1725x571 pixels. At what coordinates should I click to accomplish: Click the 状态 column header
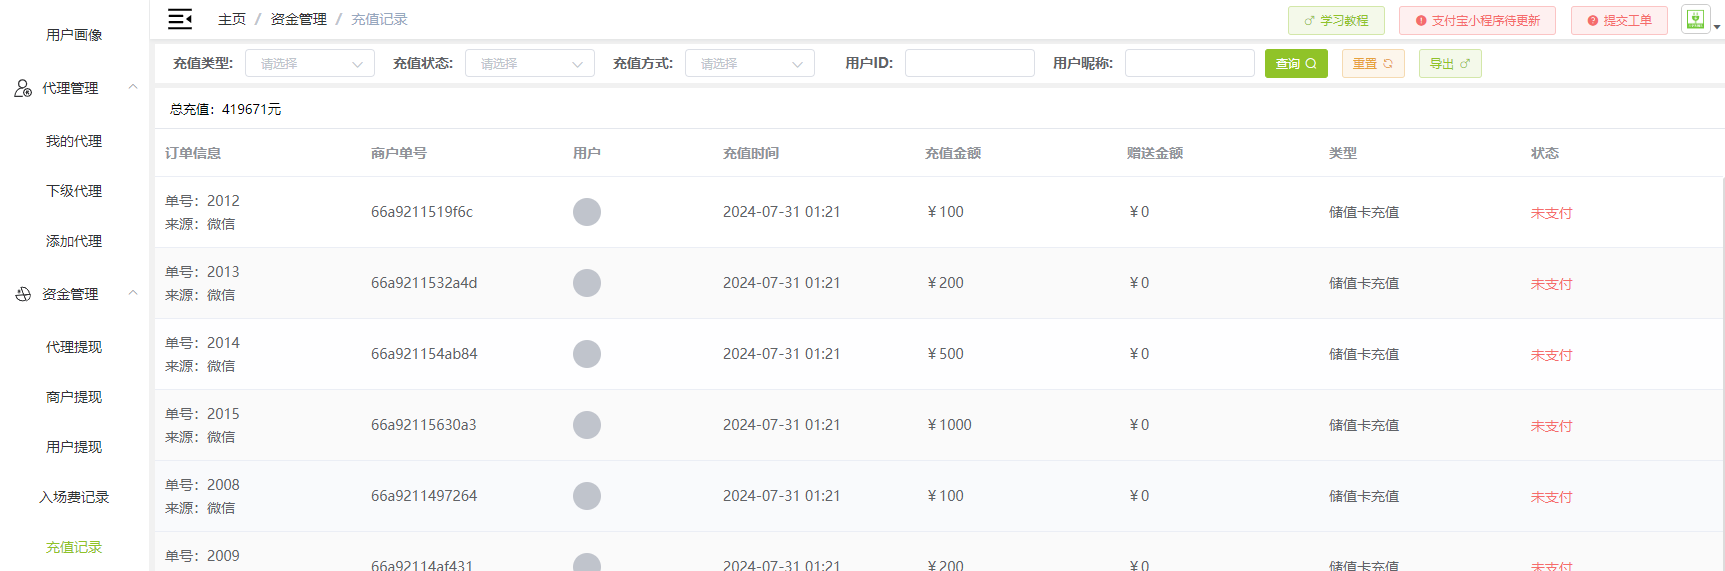tap(1545, 153)
